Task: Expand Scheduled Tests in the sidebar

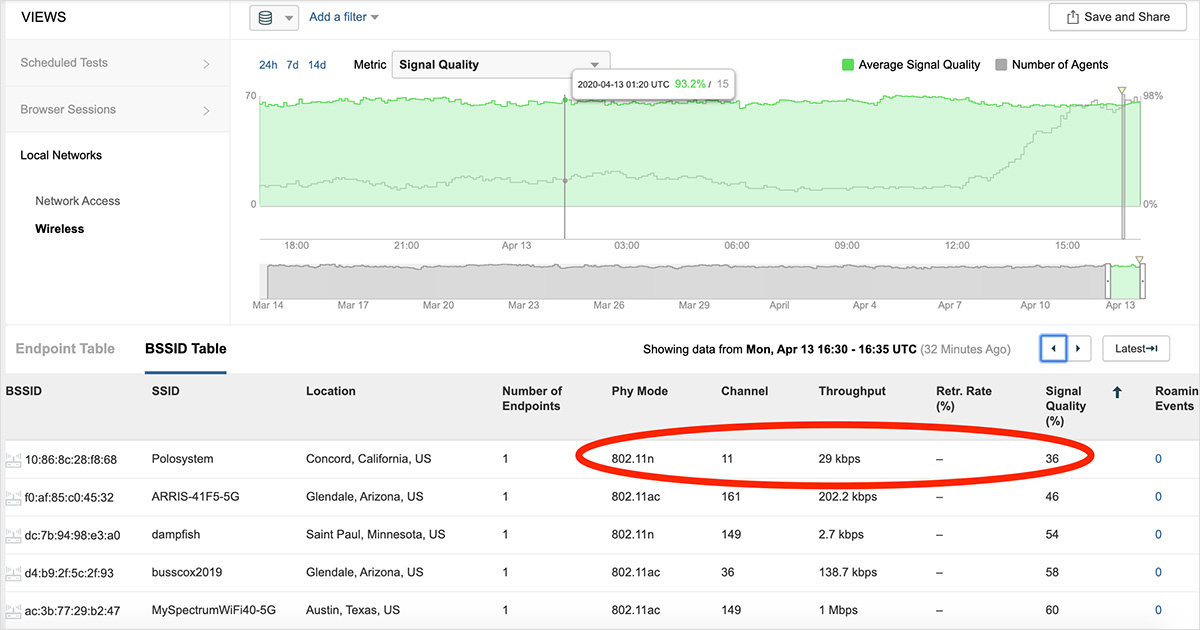Action: click(x=114, y=63)
